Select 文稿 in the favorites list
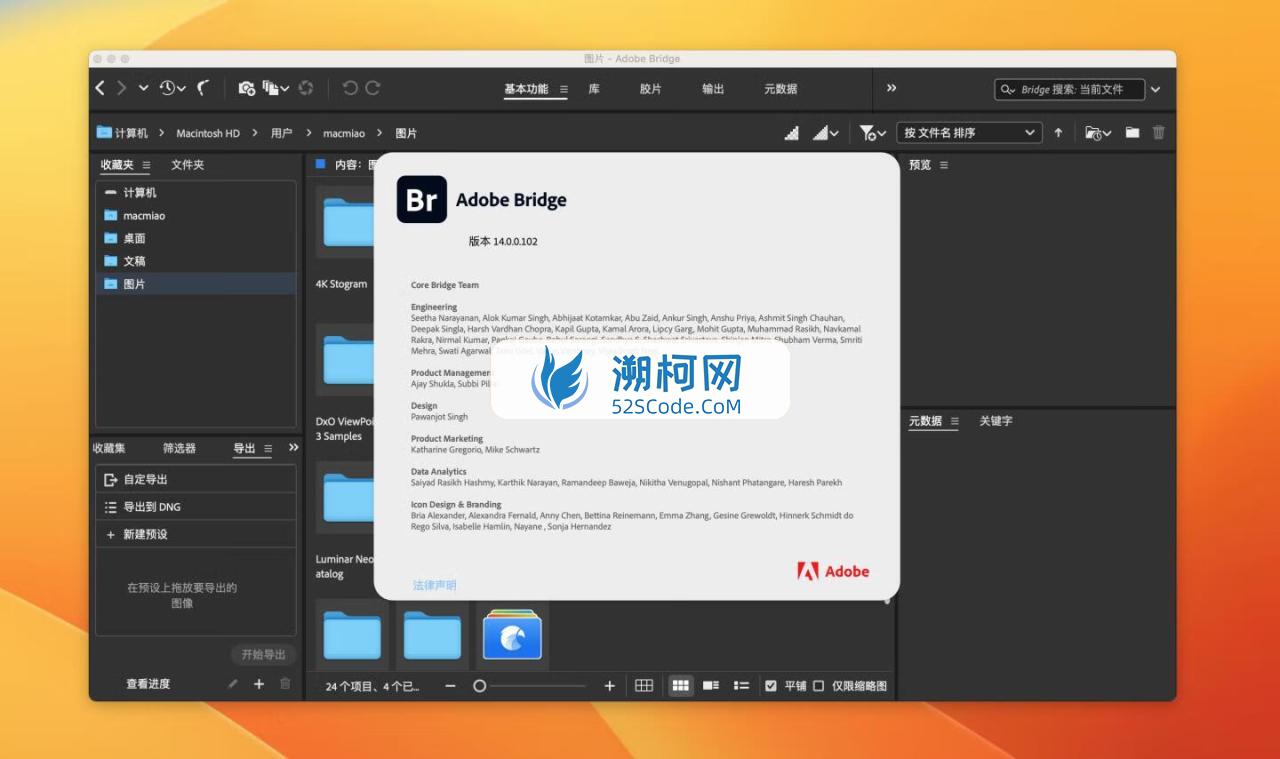Screen dimensions: 1280x759 (196, 261)
